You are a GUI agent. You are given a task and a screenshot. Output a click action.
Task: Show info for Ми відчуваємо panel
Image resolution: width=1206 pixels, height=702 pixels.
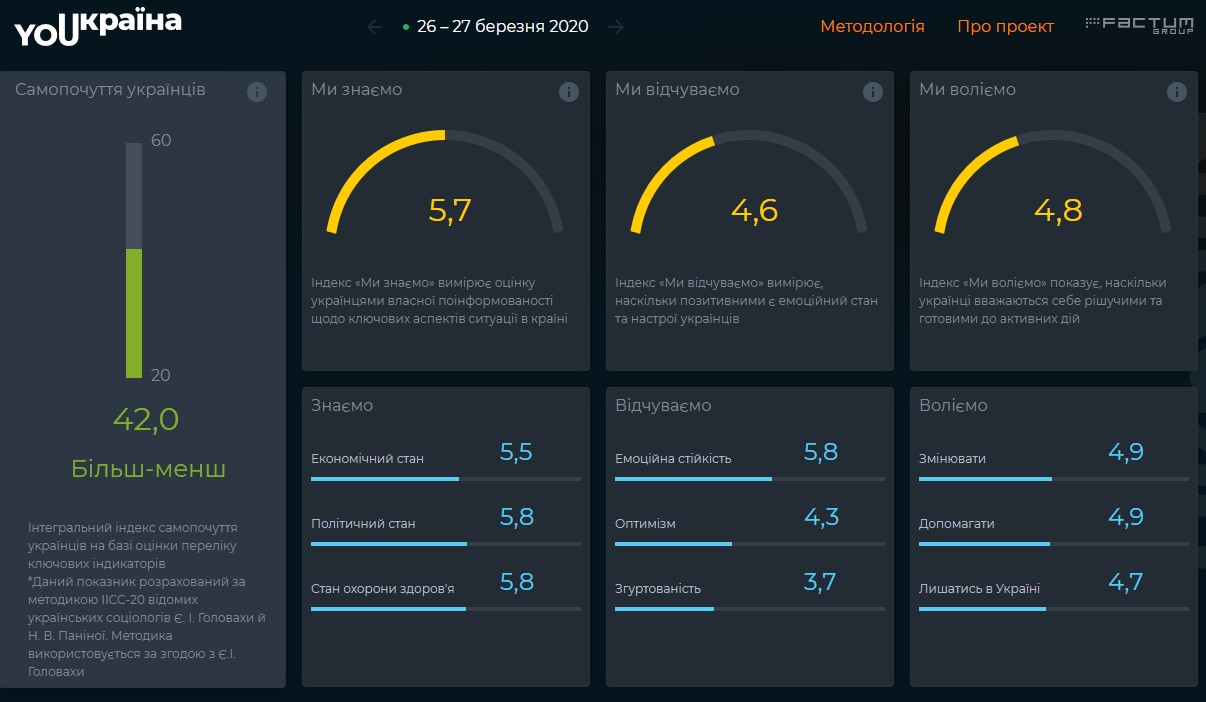873,92
